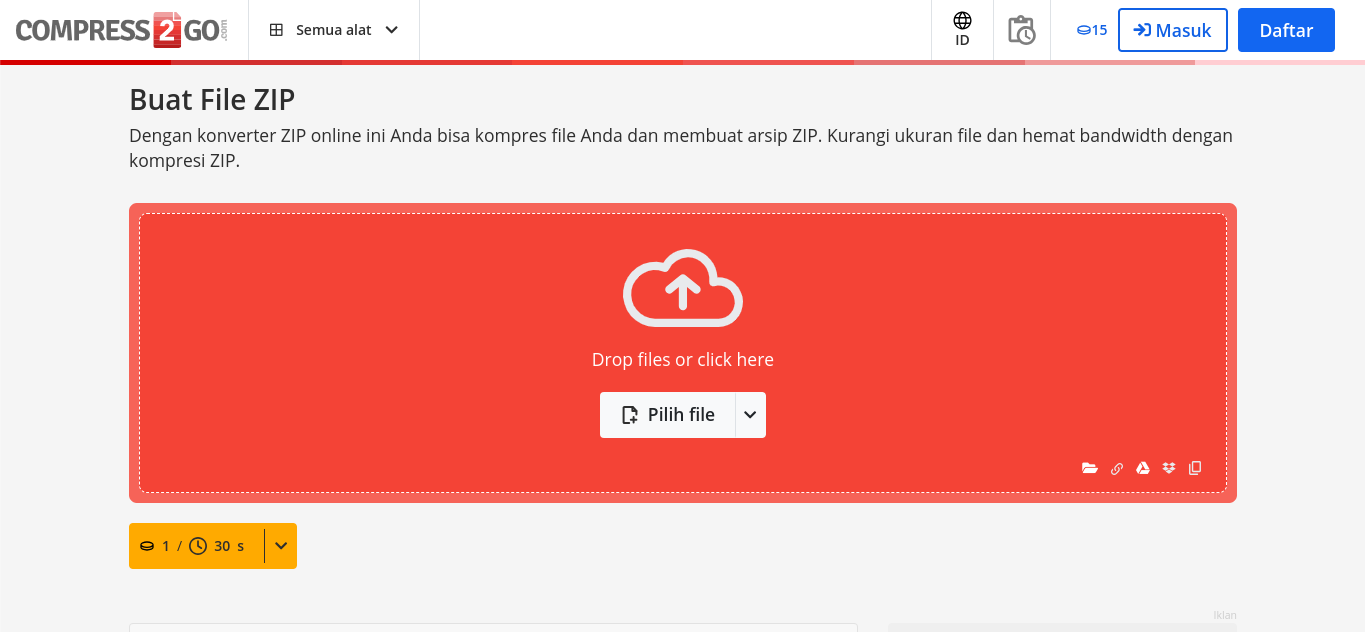Expand the Pilih file dropdown arrow

(750, 414)
